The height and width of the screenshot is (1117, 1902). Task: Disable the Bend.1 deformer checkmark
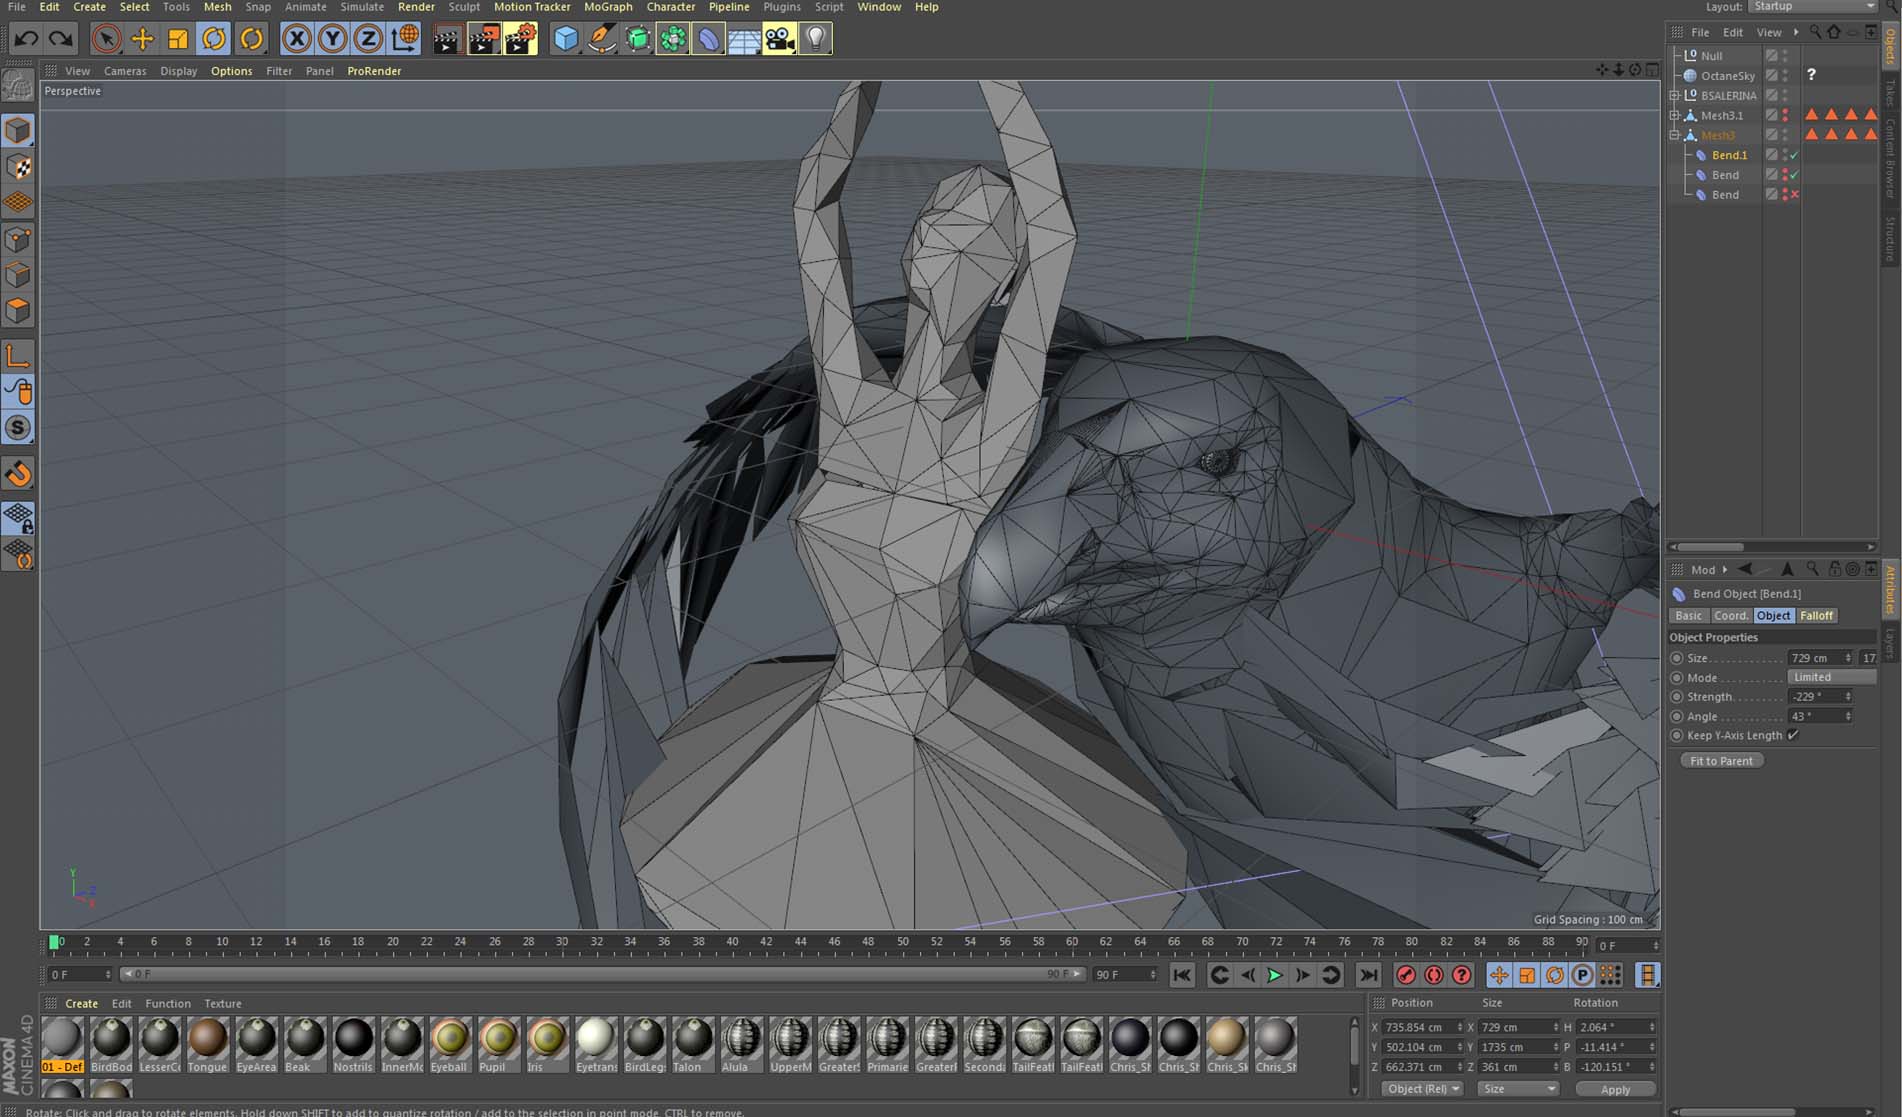tap(1795, 155)
